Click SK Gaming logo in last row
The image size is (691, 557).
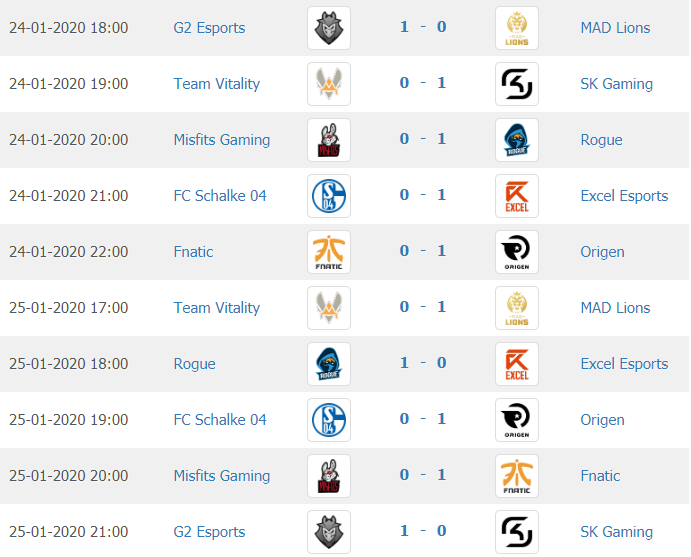tap(517, 532)
